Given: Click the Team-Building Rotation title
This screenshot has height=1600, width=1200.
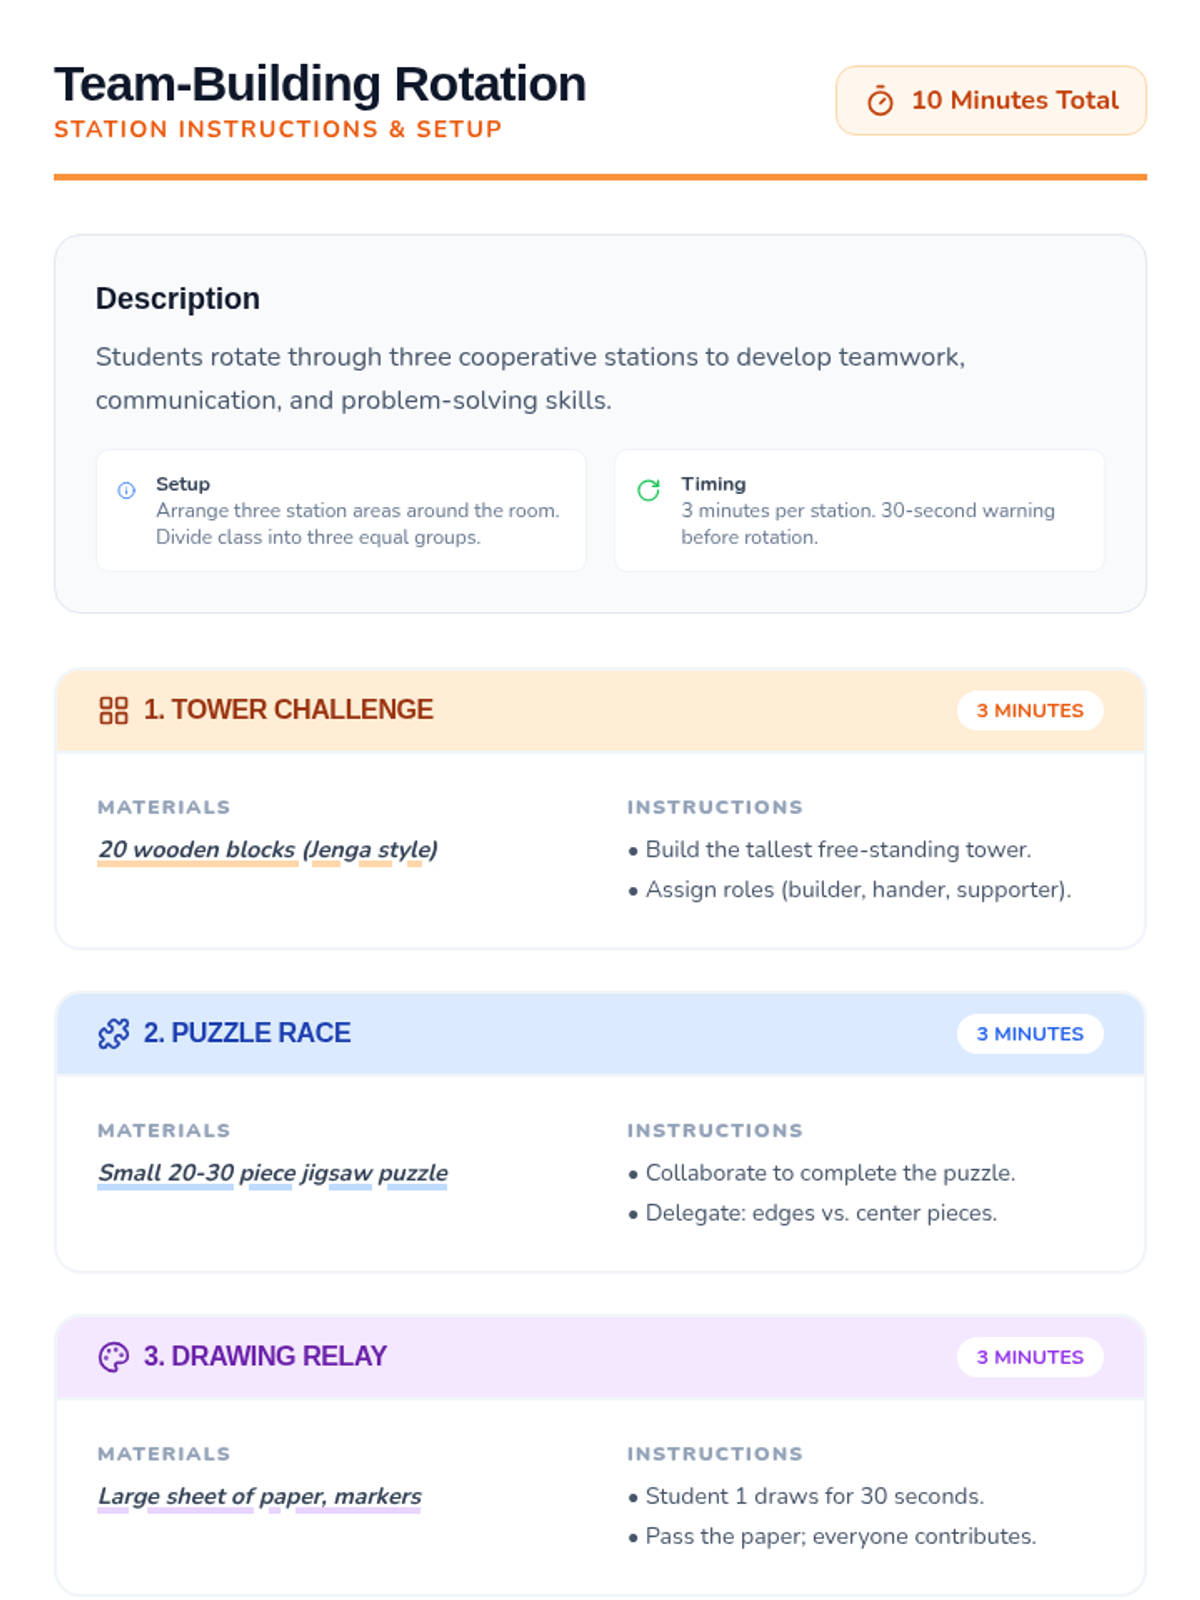Looking at the screenshot, I should point(320,84).
